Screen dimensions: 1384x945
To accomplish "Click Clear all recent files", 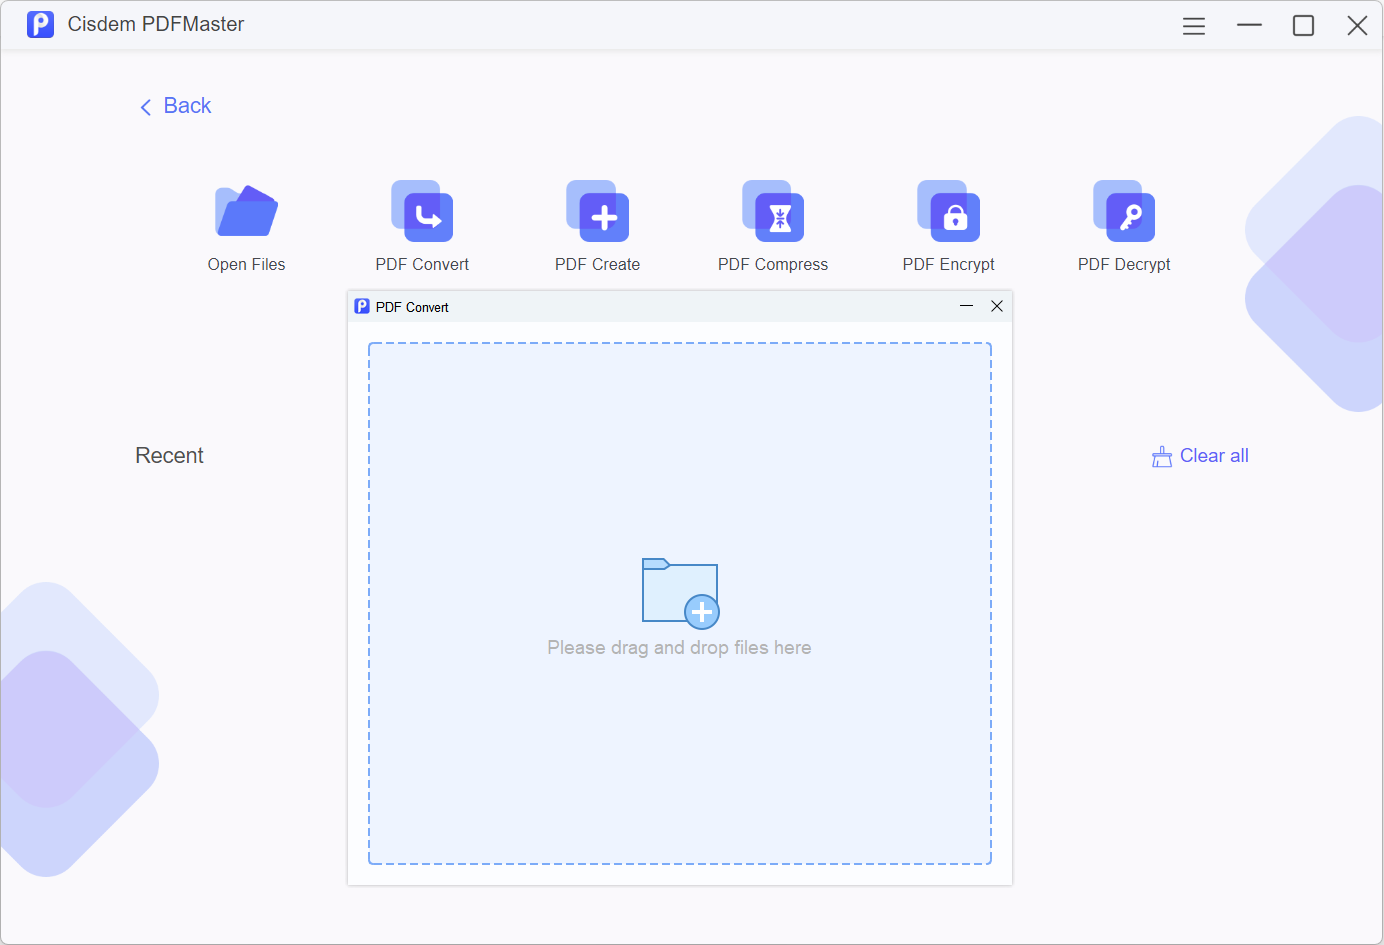I will [1200, 456].
